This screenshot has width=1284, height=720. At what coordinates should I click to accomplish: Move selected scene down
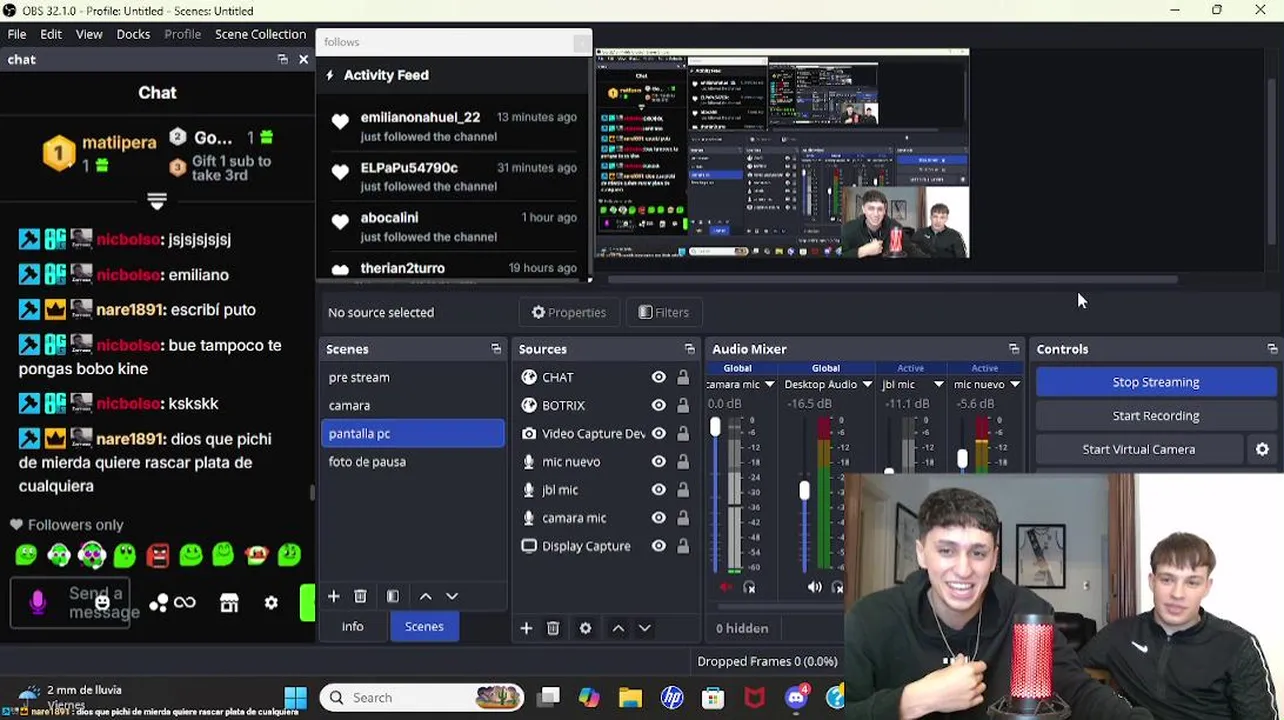point(452,596)
